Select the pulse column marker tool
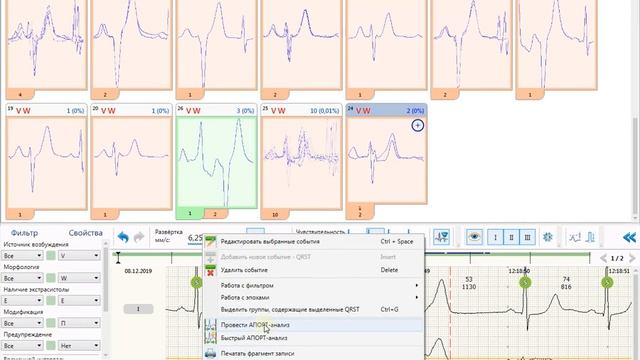Viewport: 640px width, 360px height. point(590,237)
